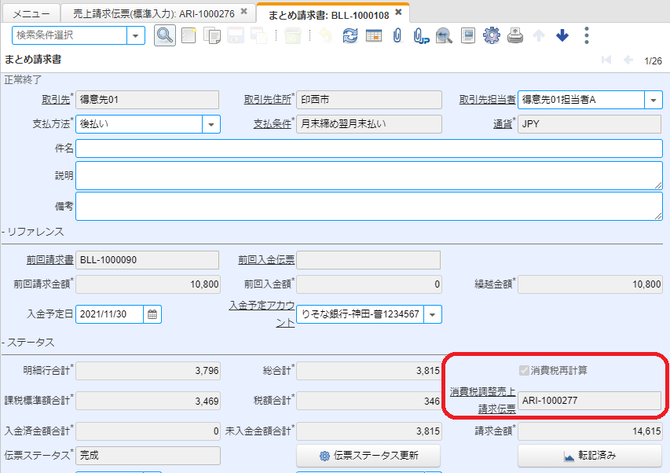Click the 検索条件選択 search box
Screen dimensions: 670x473
point(69,35)
